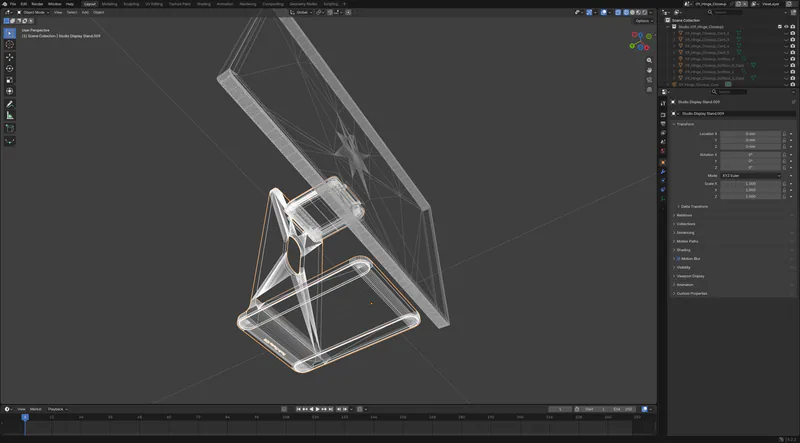
Task: Select the Rotate tool
Action: (x=9, y=68)
